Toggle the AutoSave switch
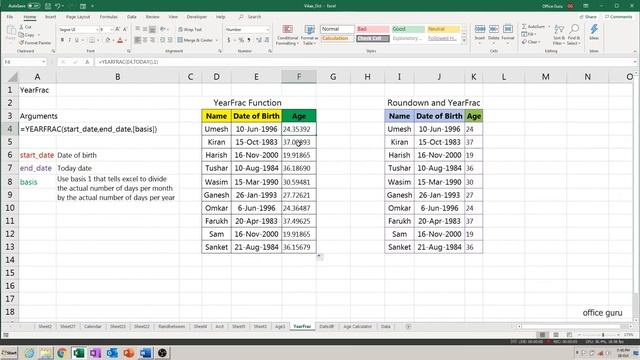 point(33,6)
